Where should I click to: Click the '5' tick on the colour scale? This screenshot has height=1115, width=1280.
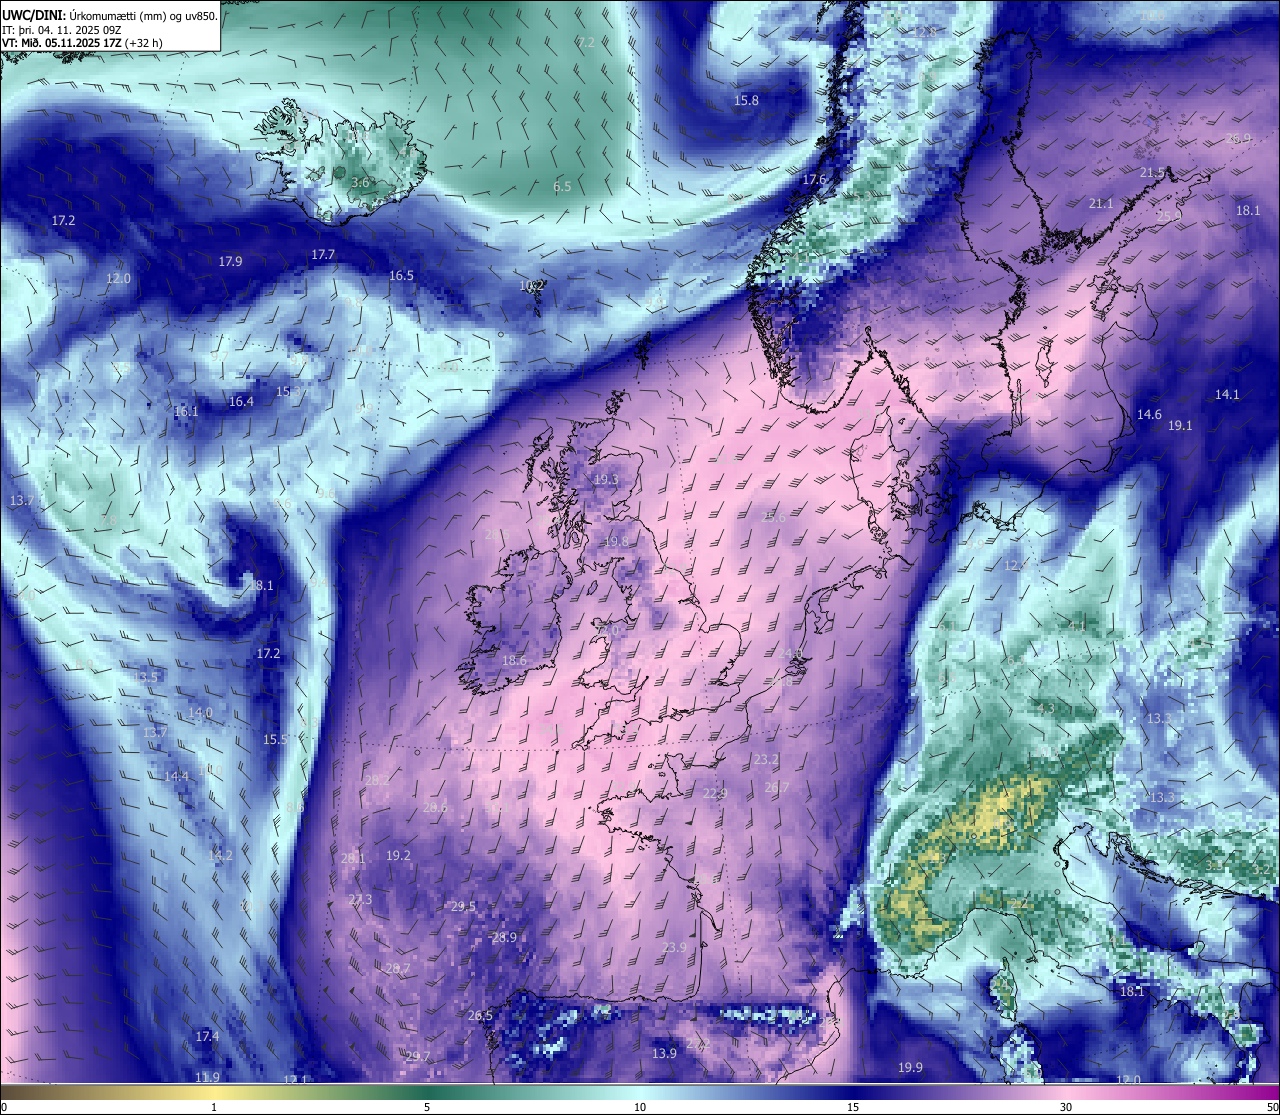427,1107
